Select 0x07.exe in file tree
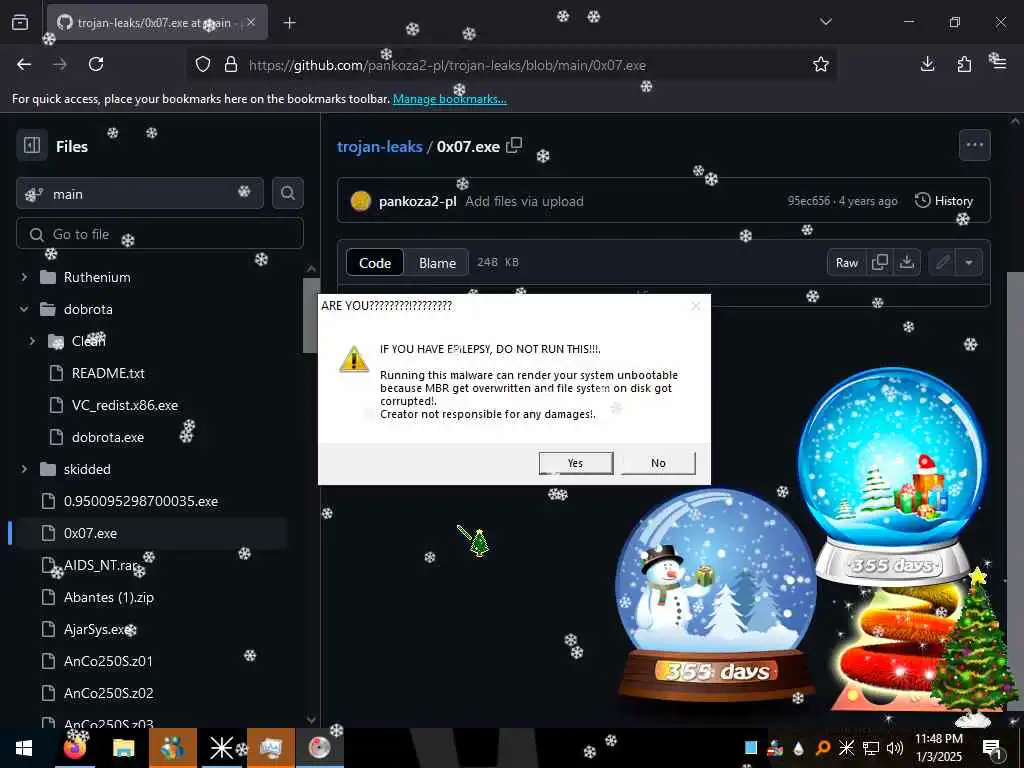Image resolution: width=1024 pixels, height=768 pixels. (90, 533)
